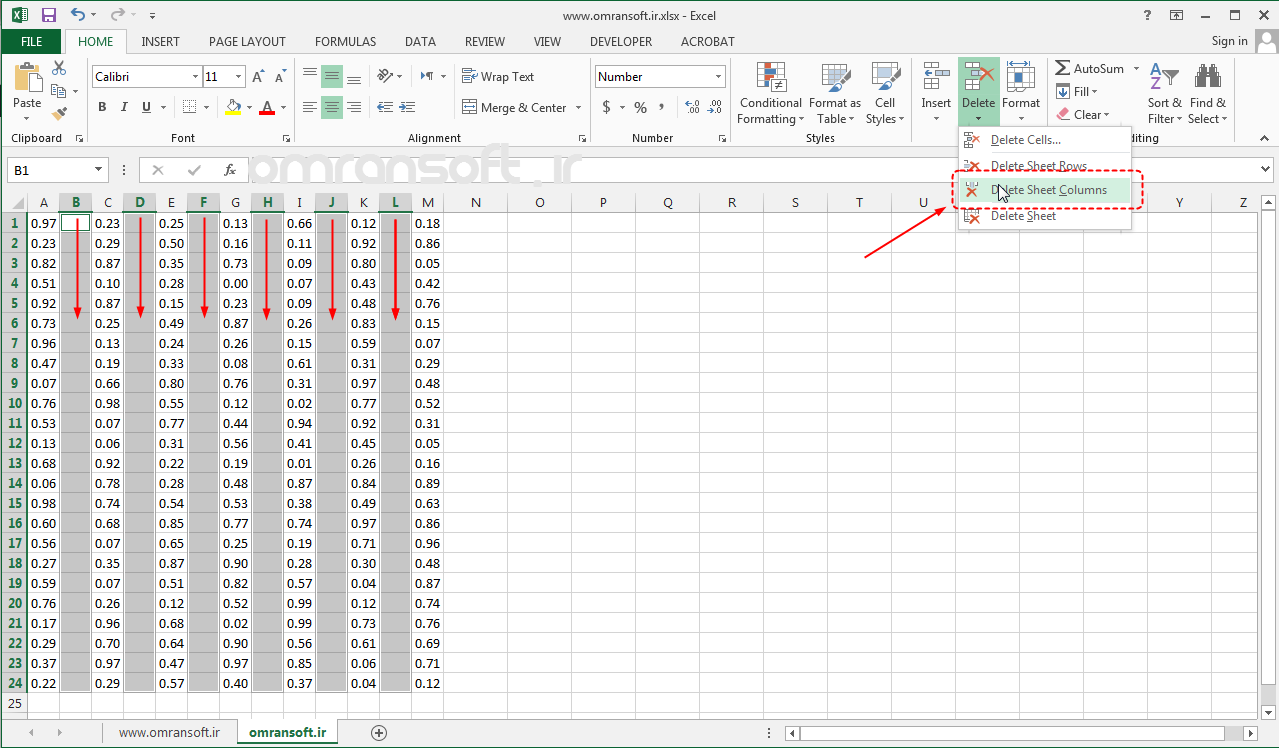Open the Alignment dialog launcher
Screen dimensions: 1279x748
(583, 138)
